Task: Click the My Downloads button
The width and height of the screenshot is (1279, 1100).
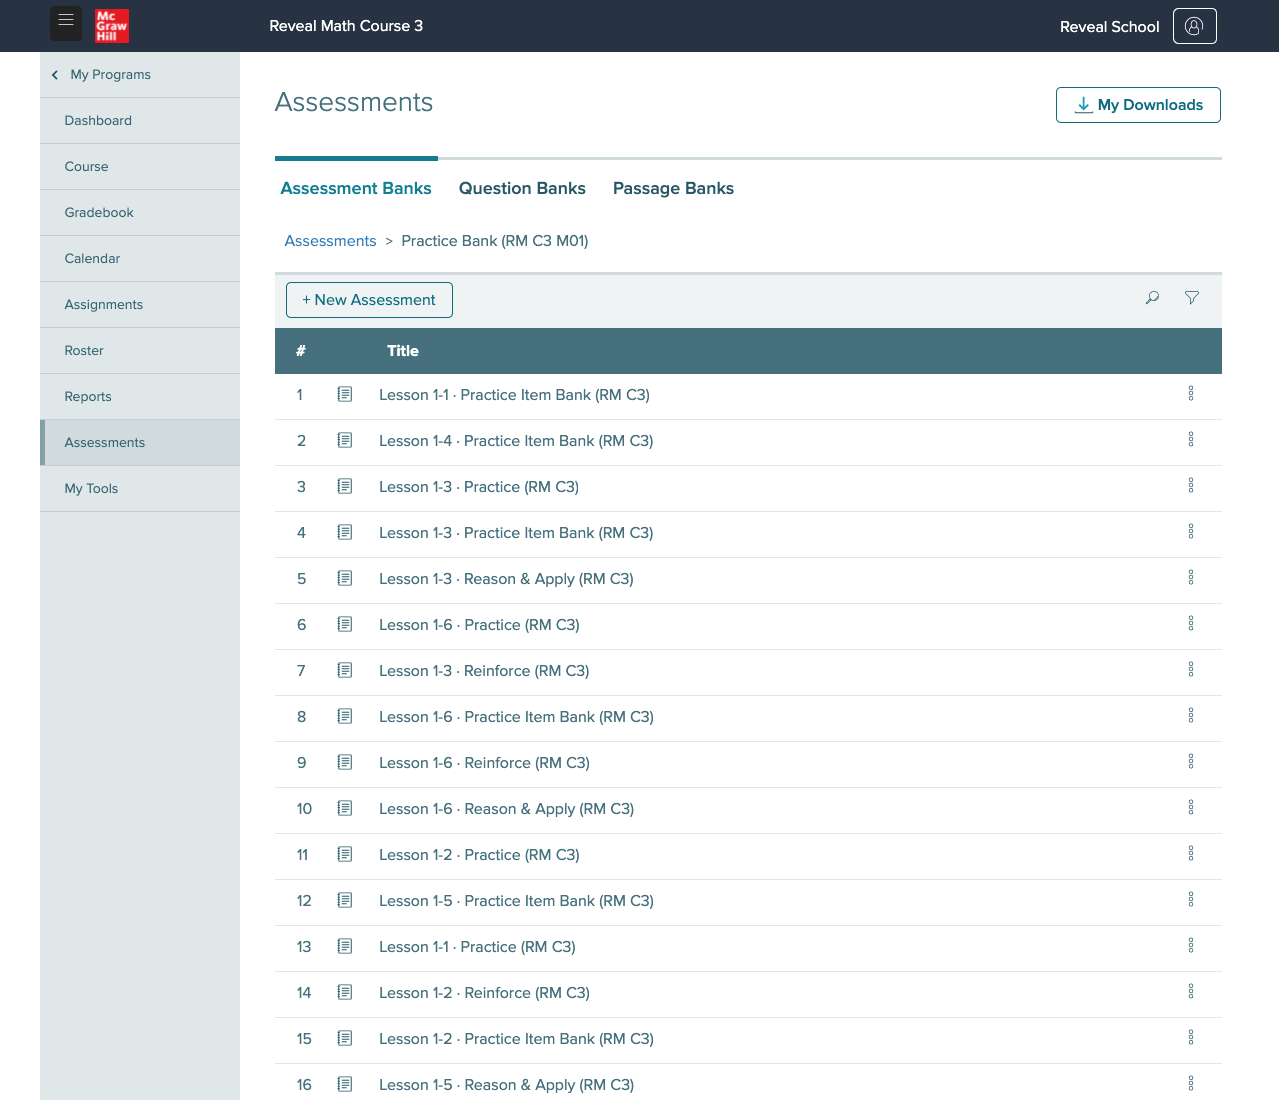Action: (x=1138, y=105)
